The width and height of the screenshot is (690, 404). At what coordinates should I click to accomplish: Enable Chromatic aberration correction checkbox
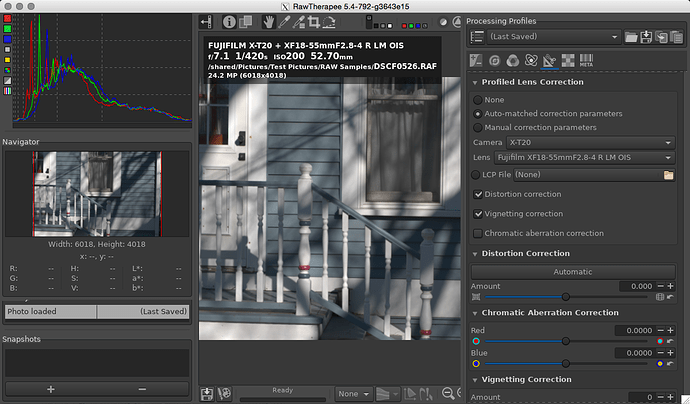pyautogui.click(x=478, y=233)
